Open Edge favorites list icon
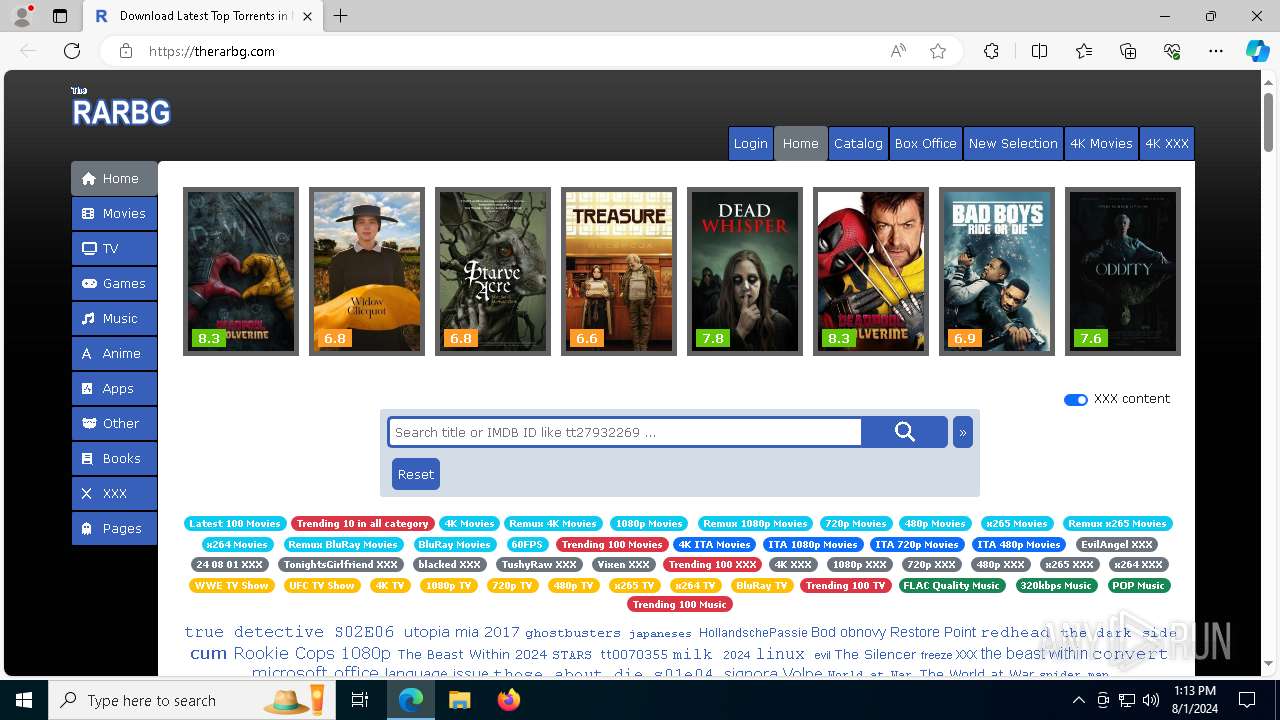 [1084, 51]
